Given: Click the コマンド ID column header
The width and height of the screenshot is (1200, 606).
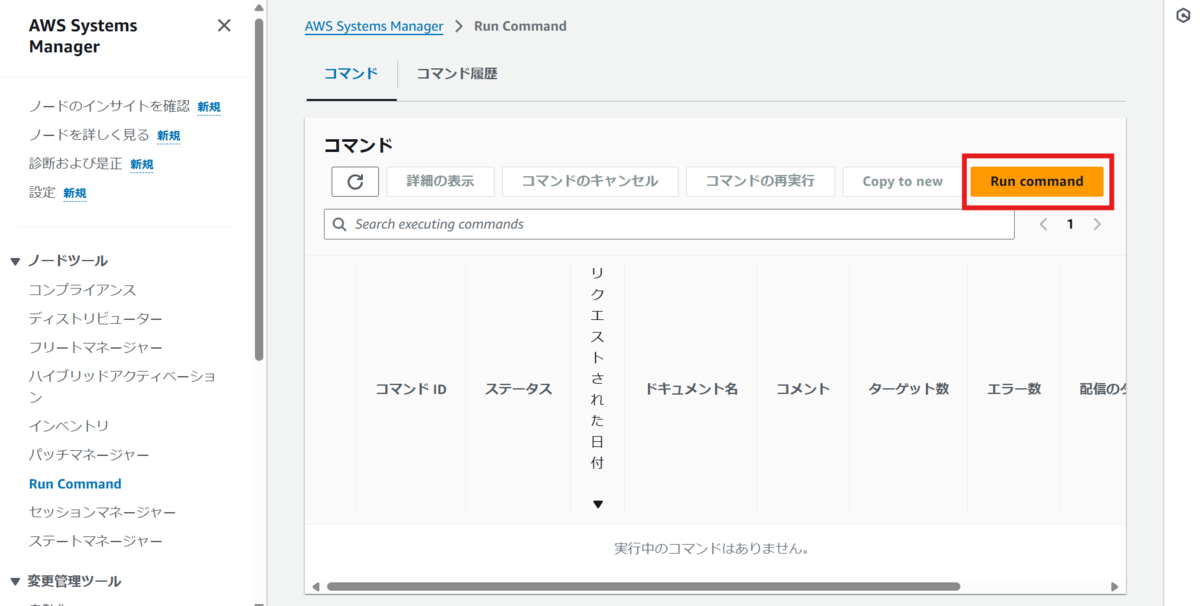Looking at the screenshot, I should click(411, 389).
